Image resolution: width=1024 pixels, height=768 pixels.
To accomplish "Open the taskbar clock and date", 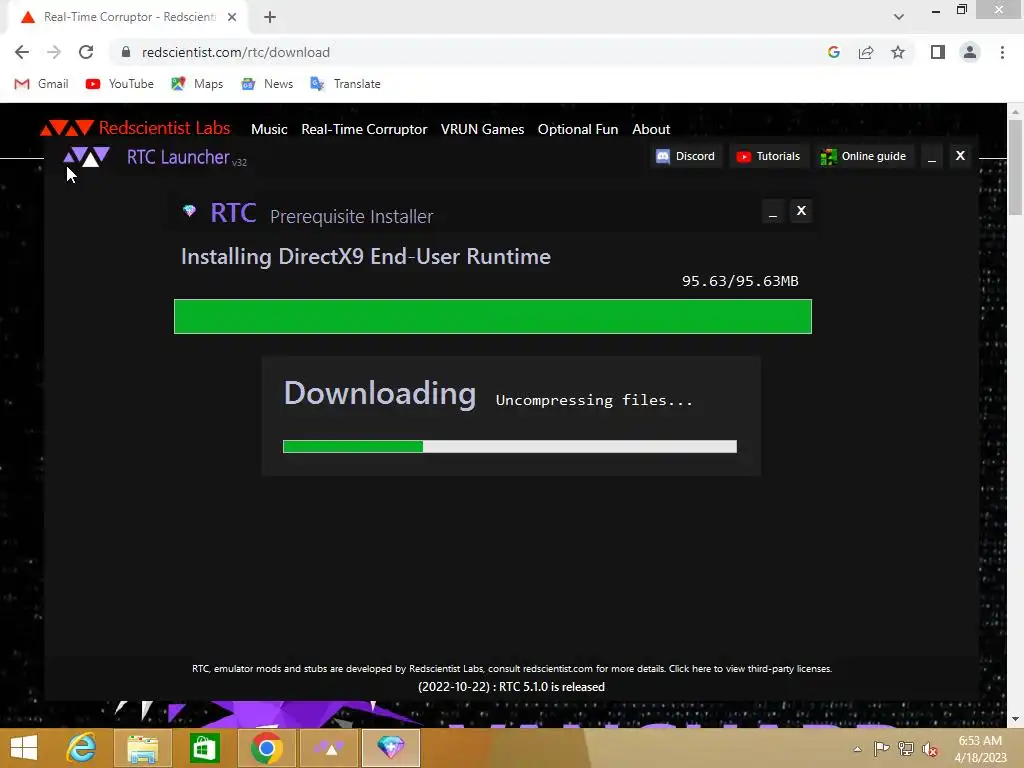I will 980,749.
